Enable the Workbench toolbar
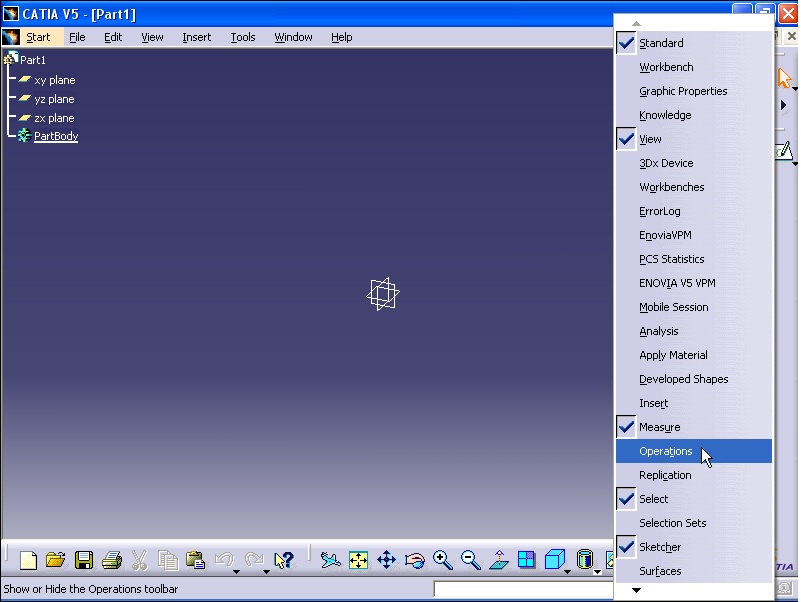This screenshot has height=602, width=801. click(693, 67)
